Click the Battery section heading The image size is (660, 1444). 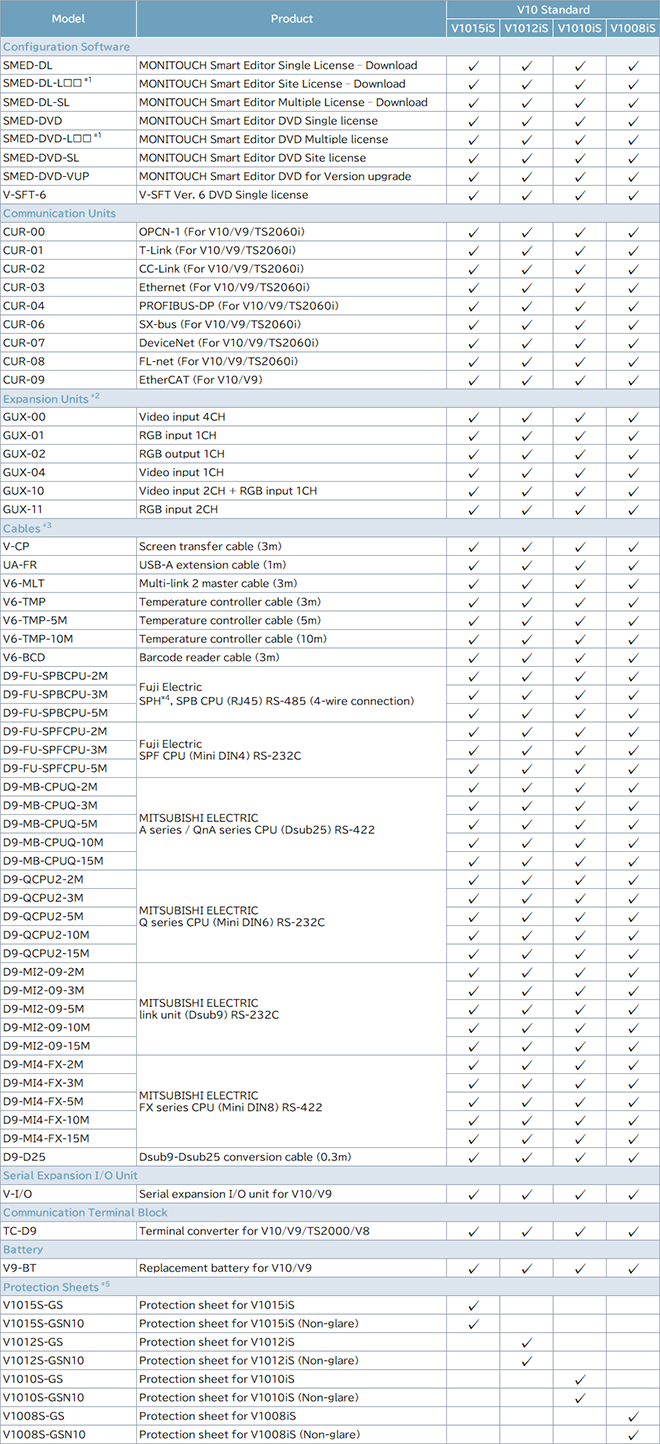23,1249
